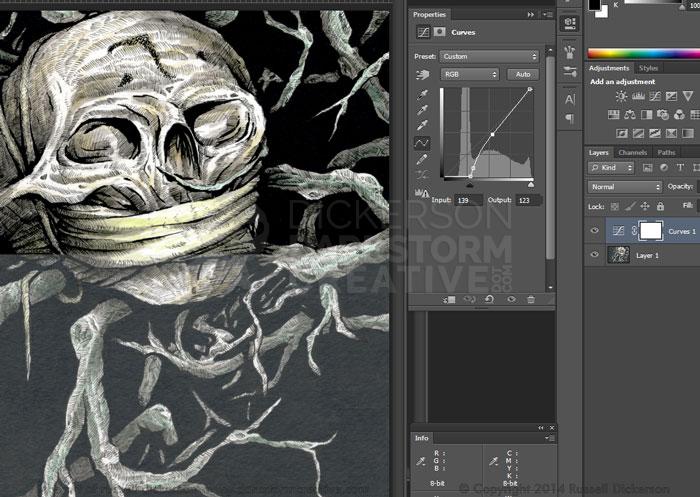Add a Channel Mixer adjustment
The width and height of the screenshot is (700, 497).
pyautogui.click(x=679, y=115)
